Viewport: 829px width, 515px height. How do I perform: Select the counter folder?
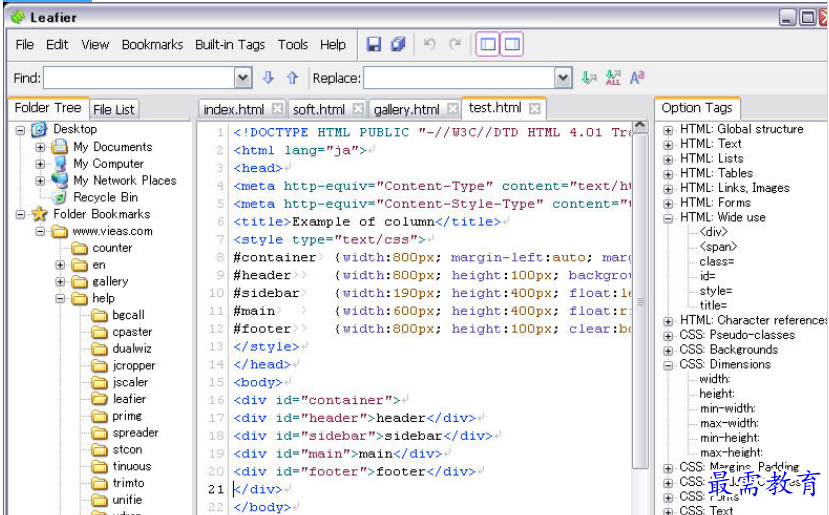click(x=112, y=248)
